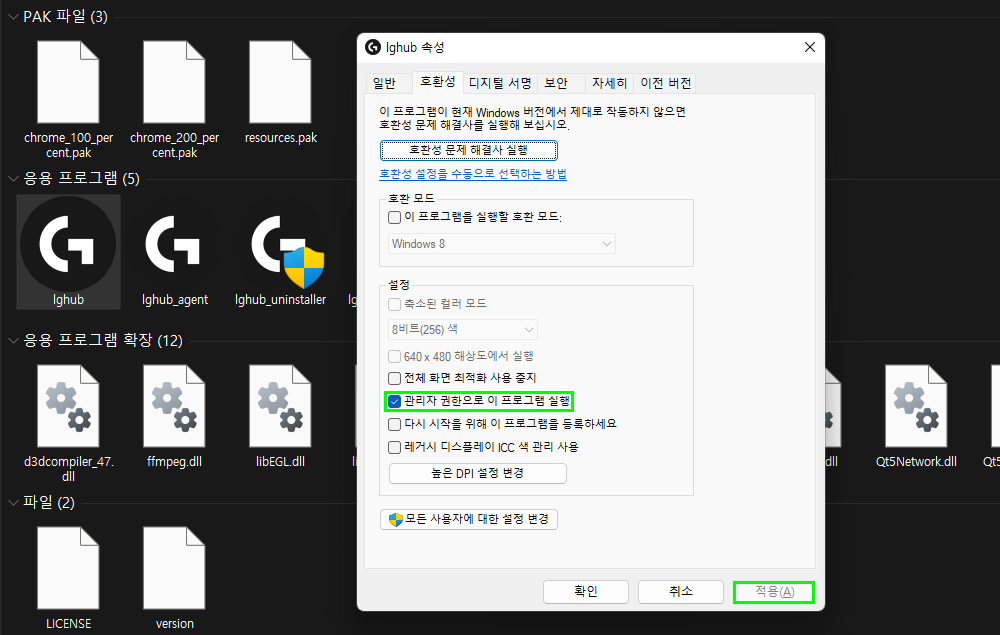The width and height of the screenshot is (1000, 635).
Task: Open the 자세히 tab
Action: 610,83
